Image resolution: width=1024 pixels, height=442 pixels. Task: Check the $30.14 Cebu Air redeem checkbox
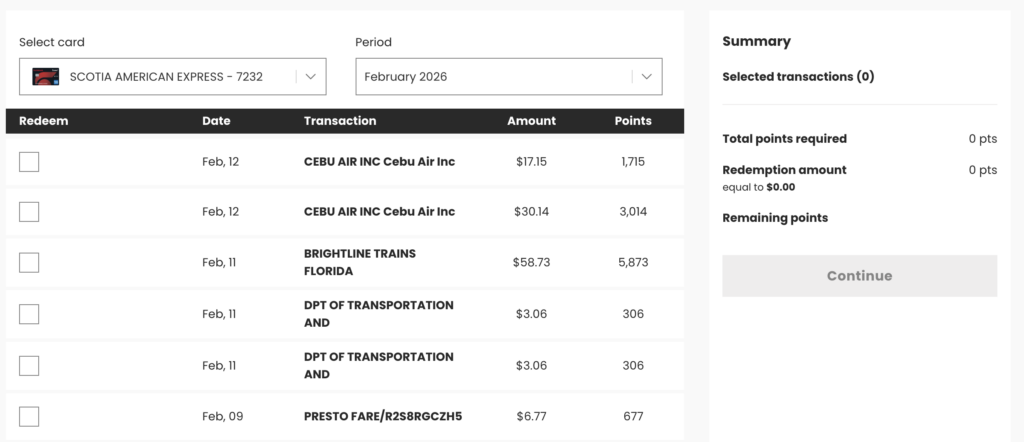click(29, 212)
